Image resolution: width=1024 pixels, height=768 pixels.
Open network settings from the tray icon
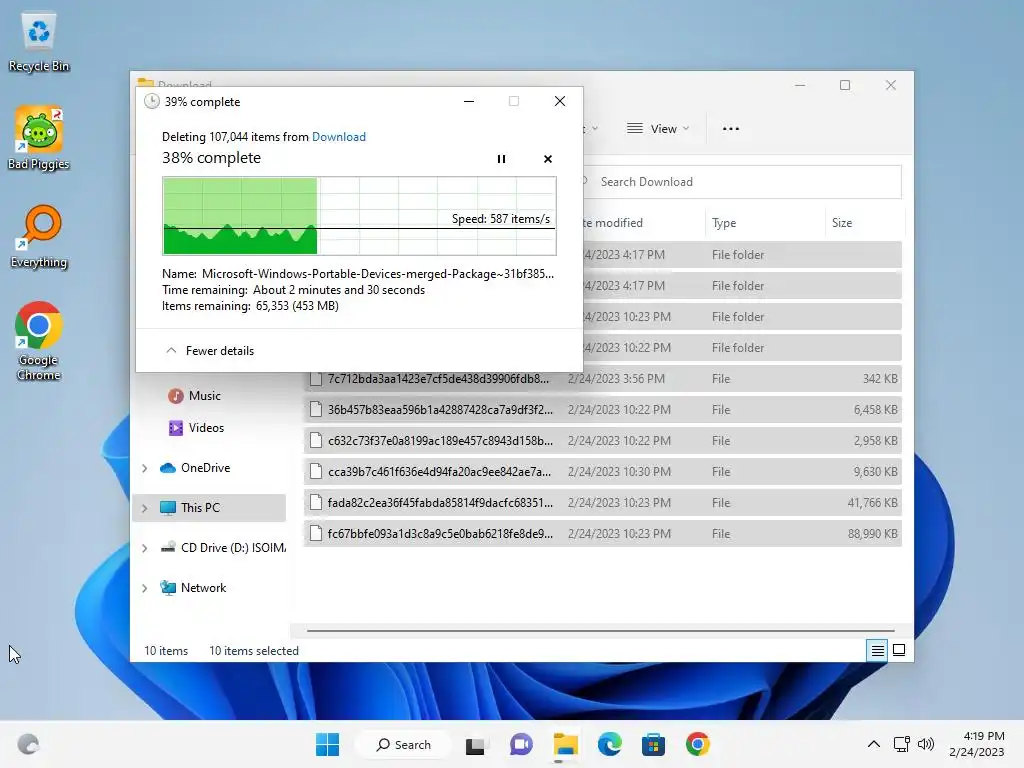902,744
